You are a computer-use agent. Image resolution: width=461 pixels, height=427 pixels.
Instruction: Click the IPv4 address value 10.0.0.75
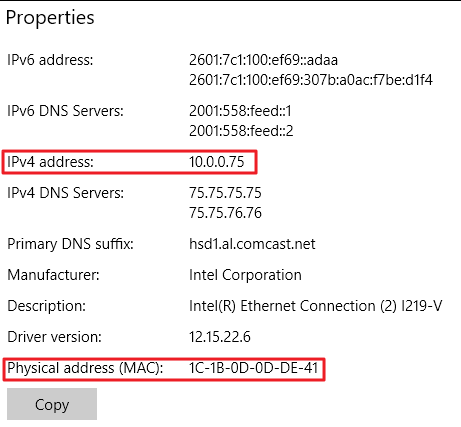(x=217, y=162)
